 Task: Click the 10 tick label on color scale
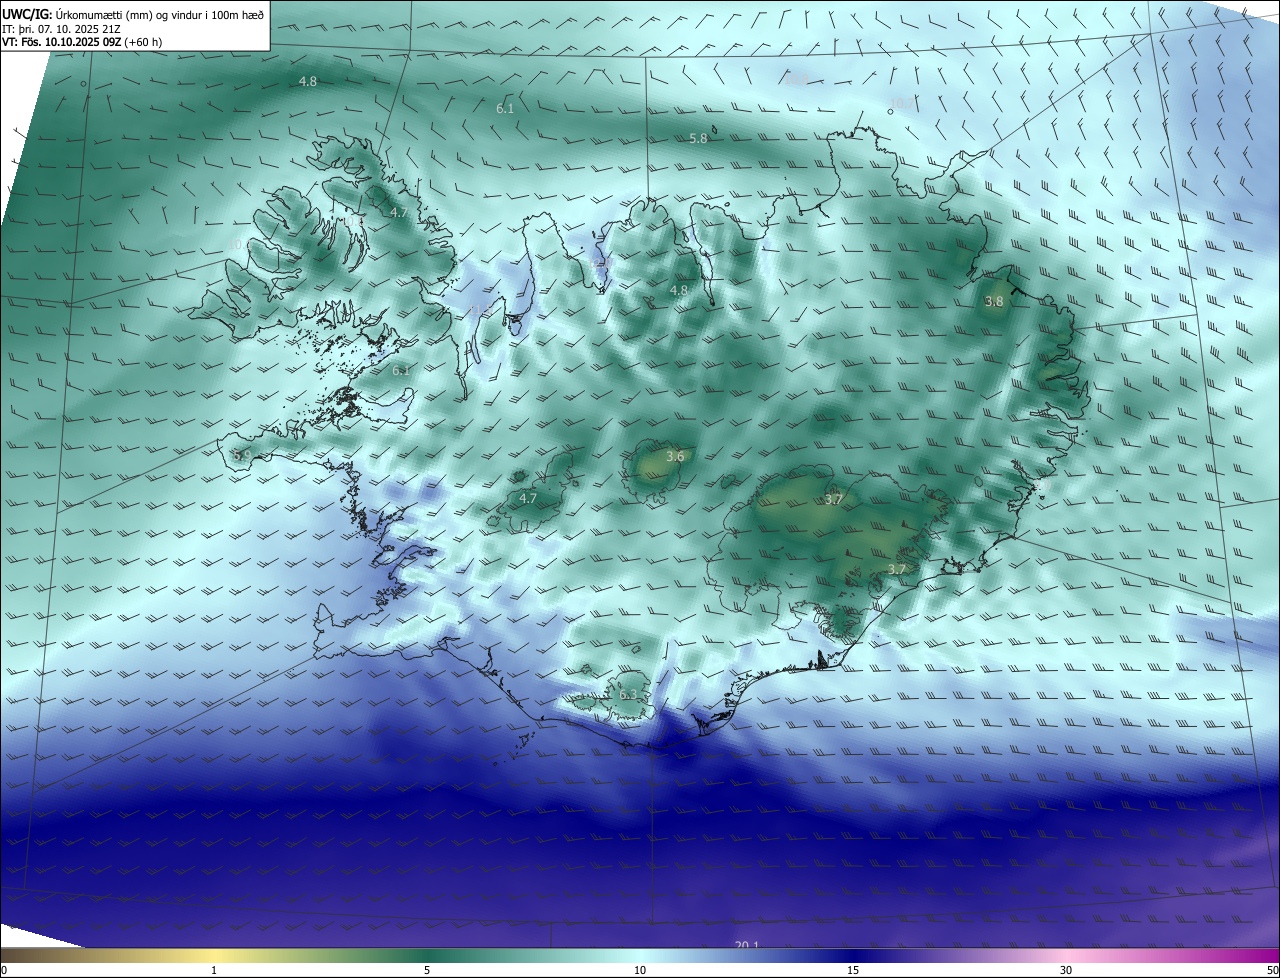pyautogui.click(x=640, y=970)
